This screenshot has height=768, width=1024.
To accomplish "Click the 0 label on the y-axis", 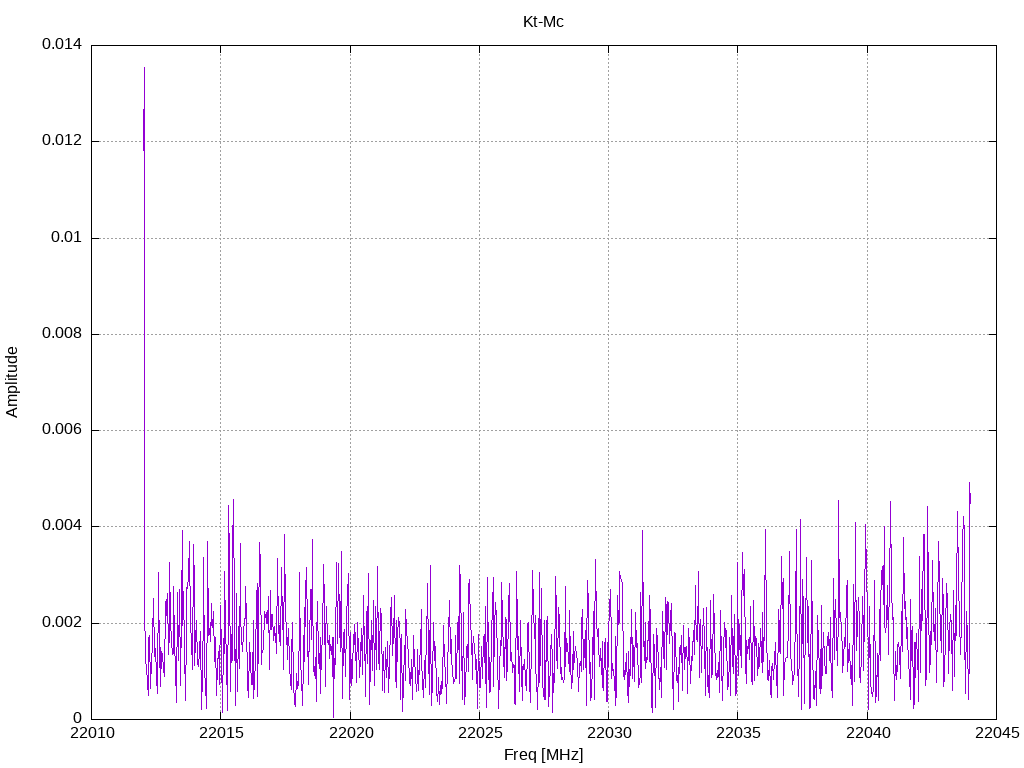I will (77, 718).
